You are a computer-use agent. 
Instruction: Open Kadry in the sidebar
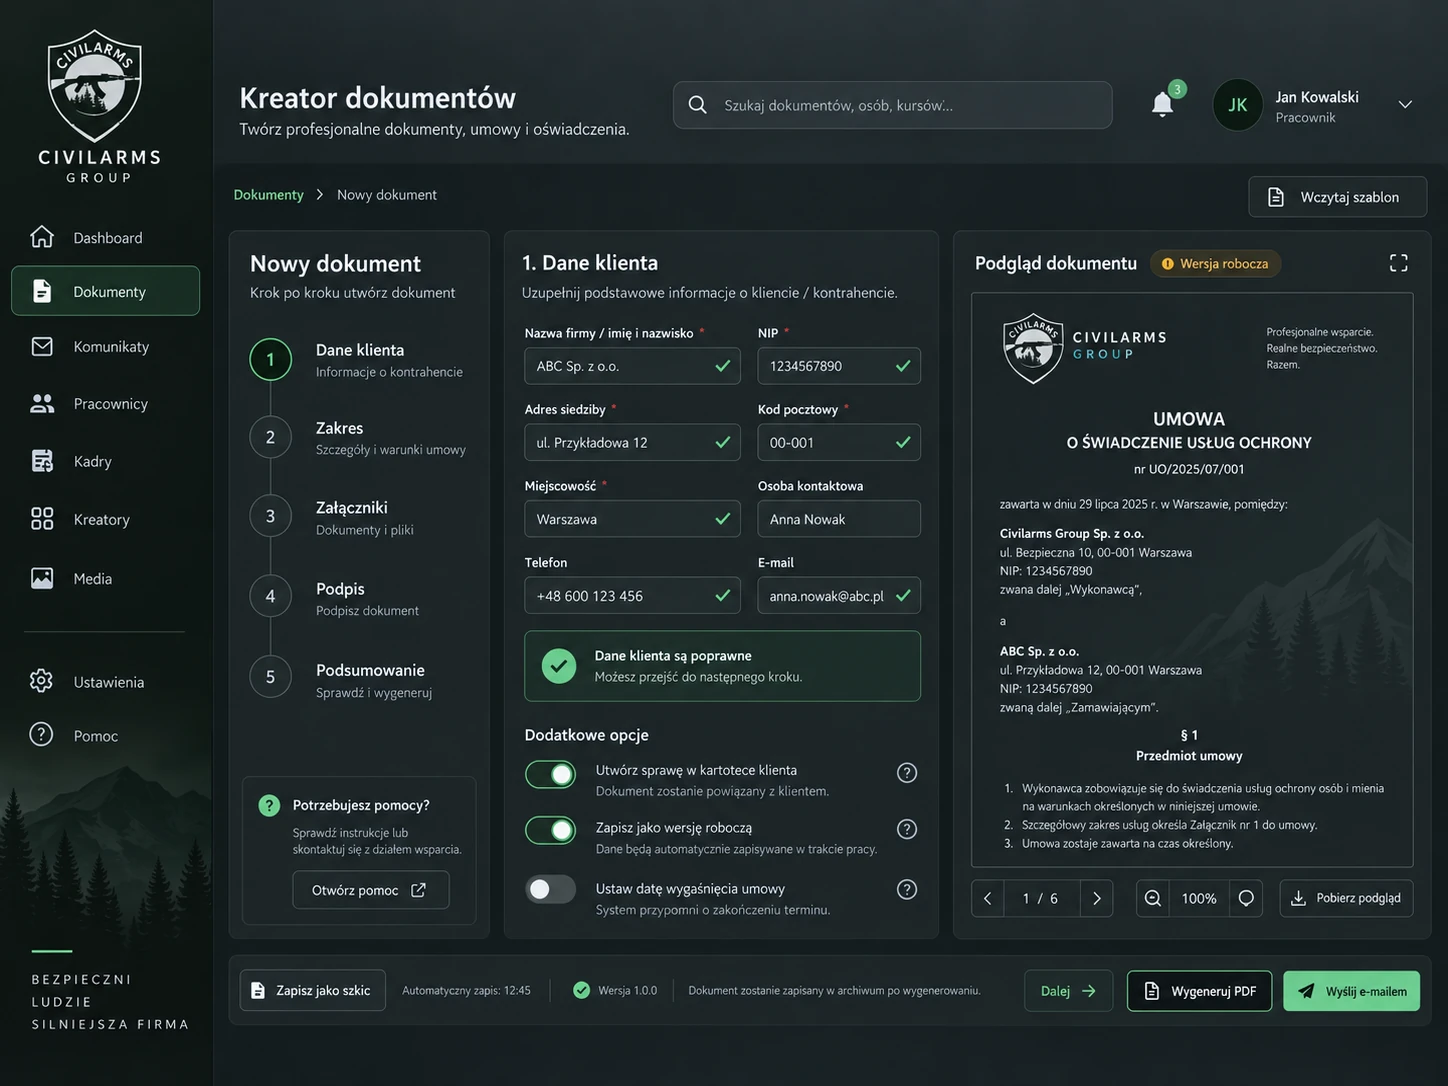(105, 461)
